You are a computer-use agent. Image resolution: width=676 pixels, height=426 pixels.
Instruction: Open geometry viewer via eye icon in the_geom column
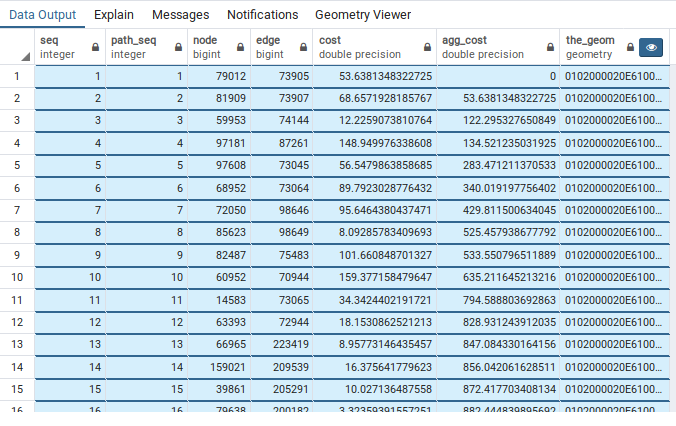point(651,47)
